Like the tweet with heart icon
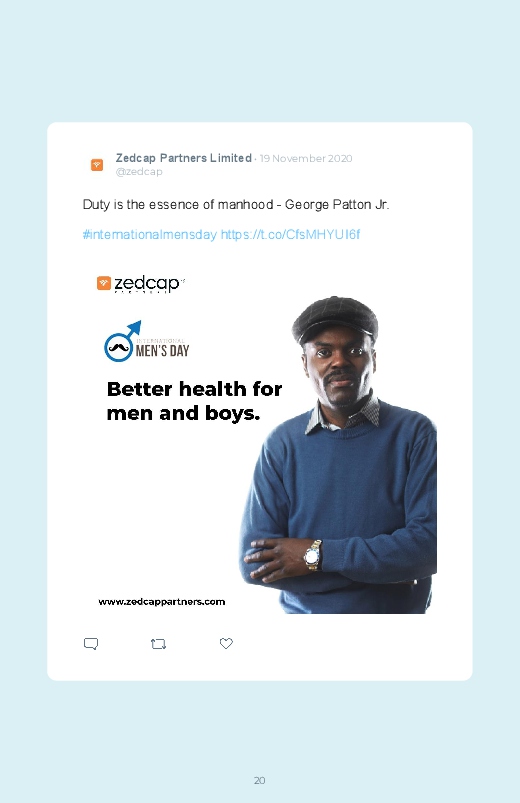Viewport: 520px width, 803px height. pyautogui.click(x=226, y=643)
